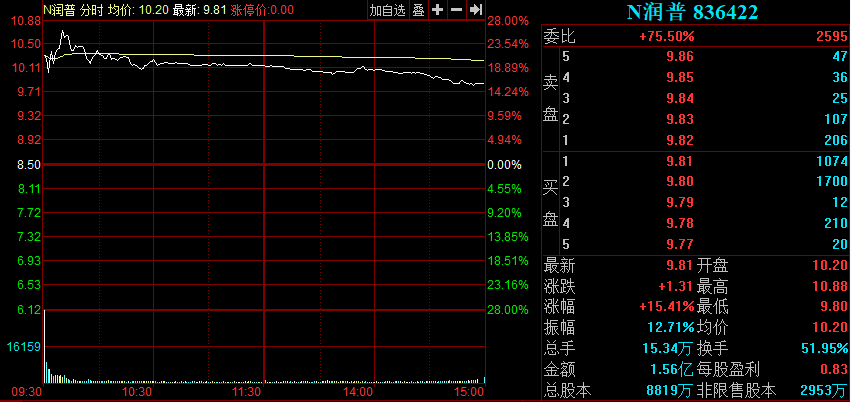Click the 涨跌 value +1.31
The height and width of the screenshot is (402, 851).
(x=677, y=286)
